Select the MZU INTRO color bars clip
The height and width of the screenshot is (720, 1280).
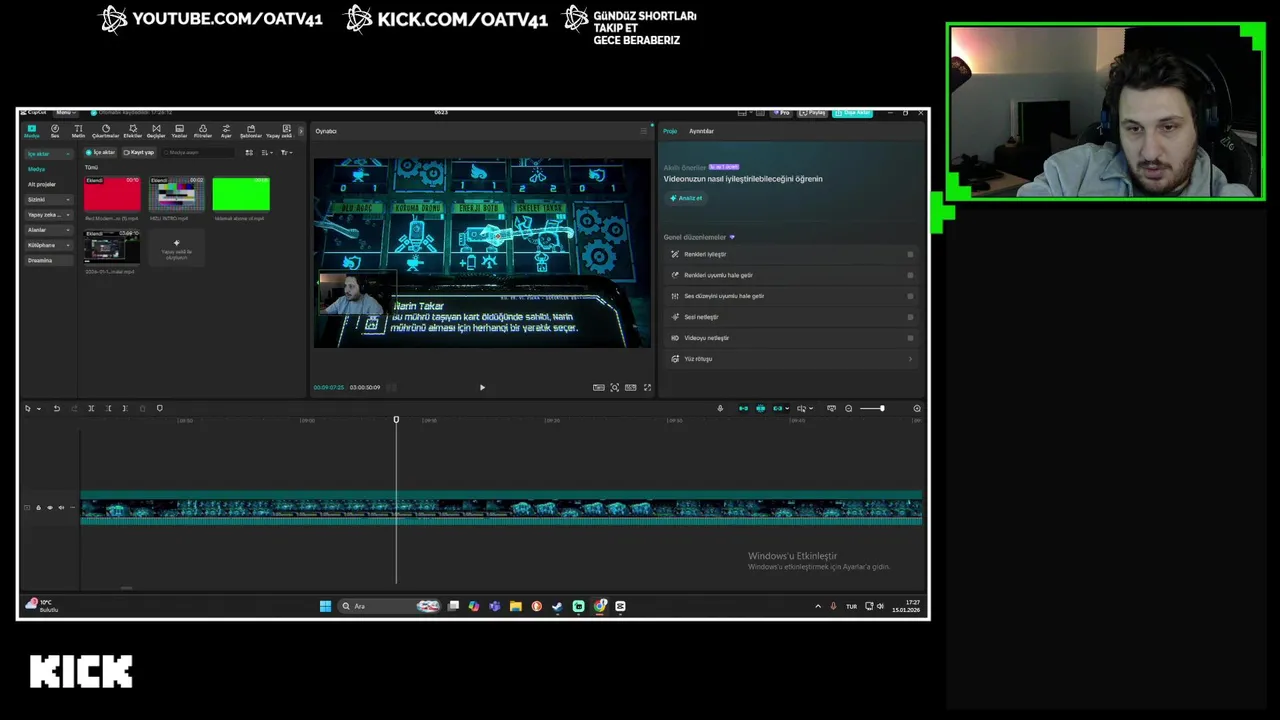176,195
